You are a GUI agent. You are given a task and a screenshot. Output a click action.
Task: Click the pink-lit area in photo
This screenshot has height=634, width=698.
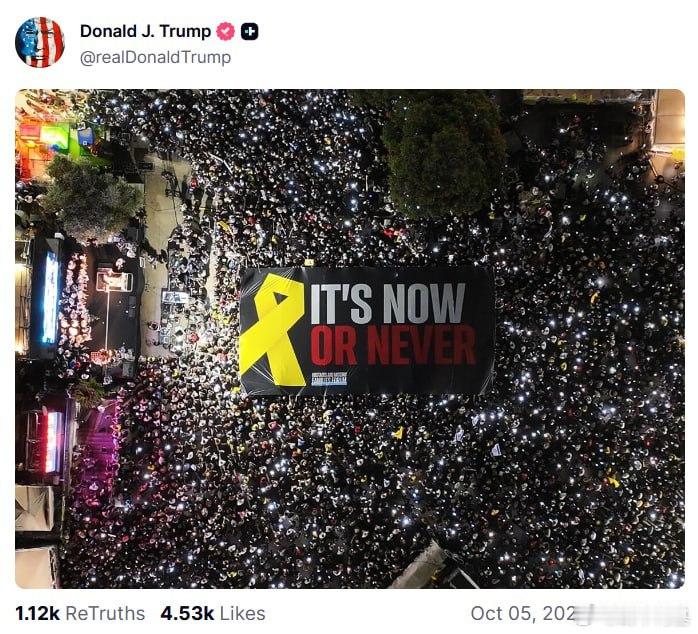click(100, 450)
